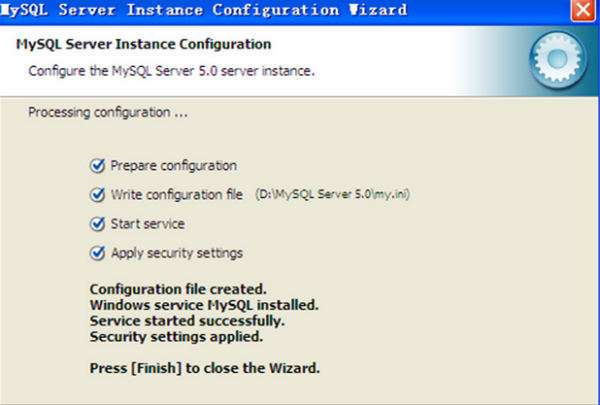Click the Security settings applied message
This screenshot has width=600, height=405.
click(176, 337)
